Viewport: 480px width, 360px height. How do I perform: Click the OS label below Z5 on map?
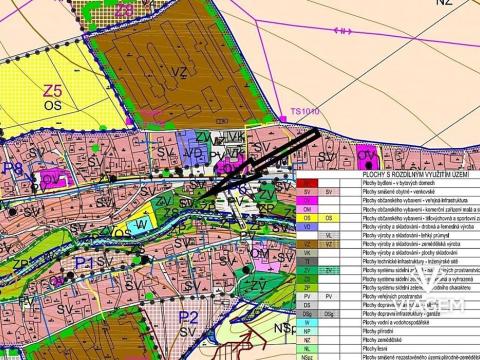click(x=53, y=106)
